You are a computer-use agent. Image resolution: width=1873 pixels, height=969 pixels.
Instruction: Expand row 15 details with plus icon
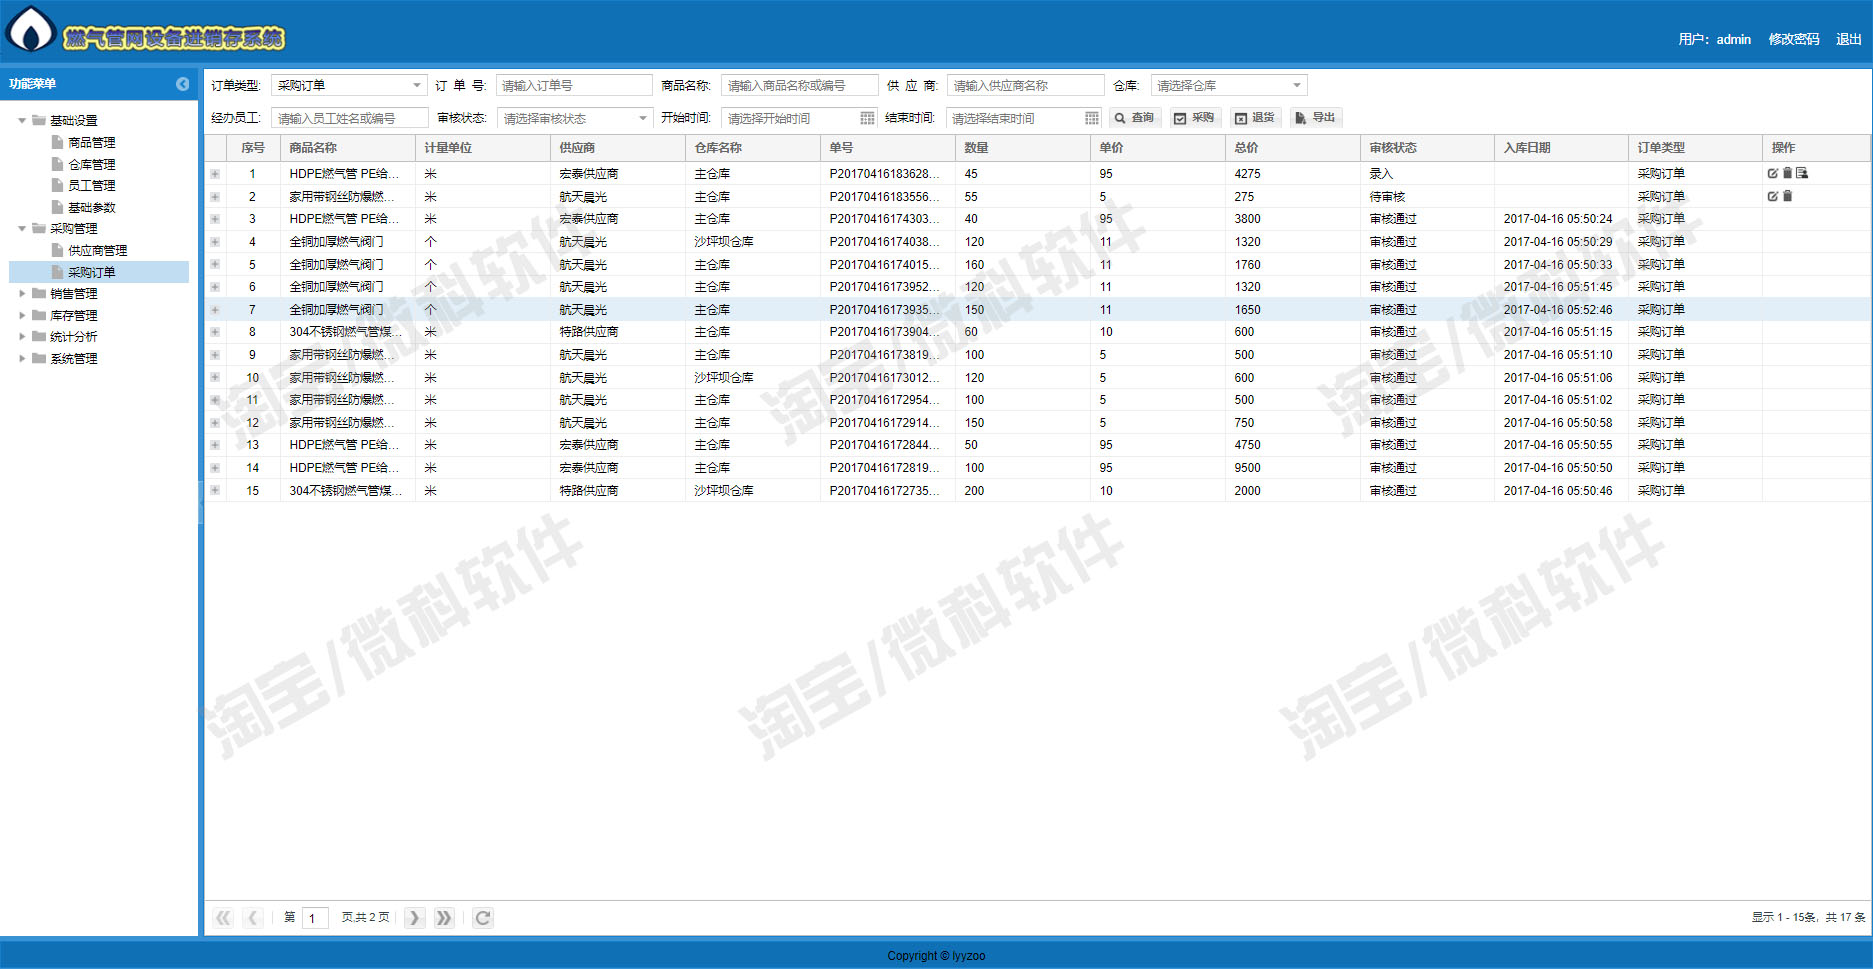[x=215, y=491]
